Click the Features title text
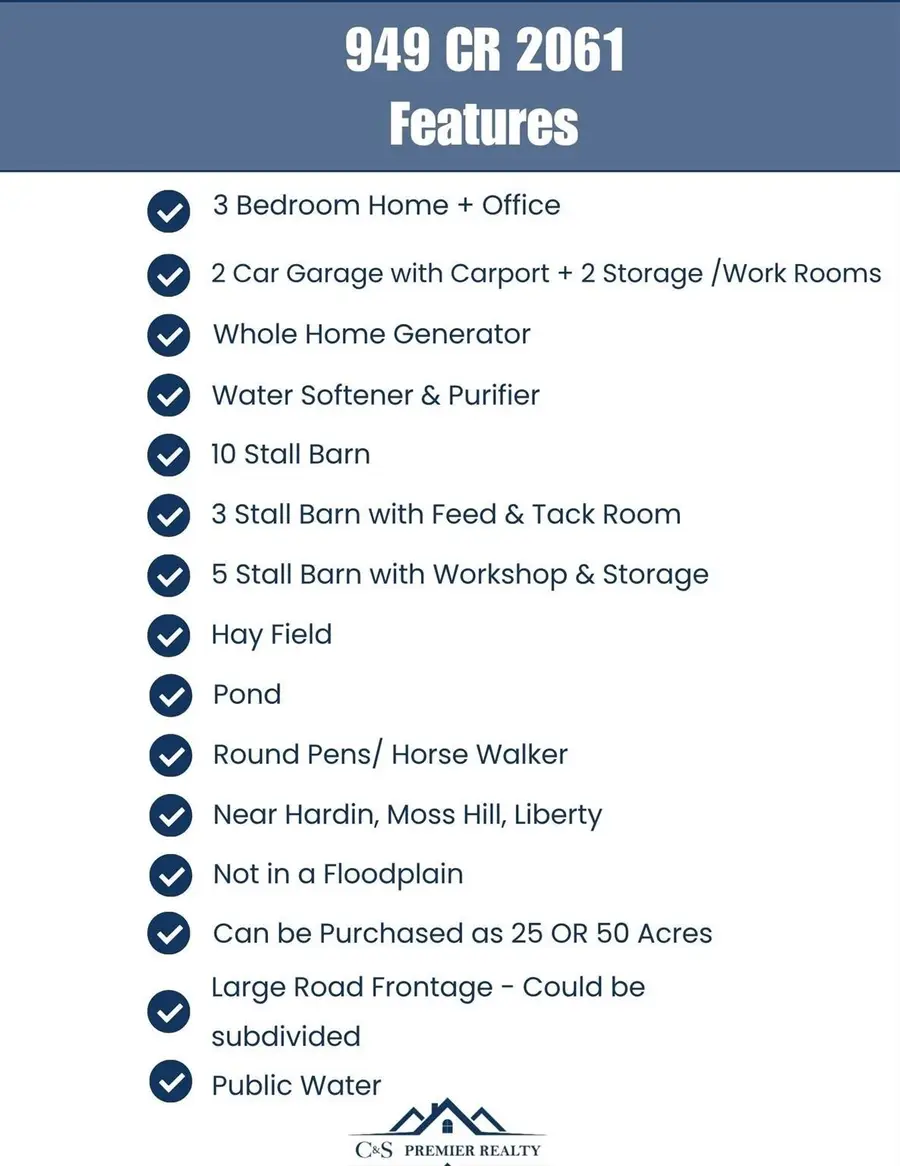 tap(484, 126)
